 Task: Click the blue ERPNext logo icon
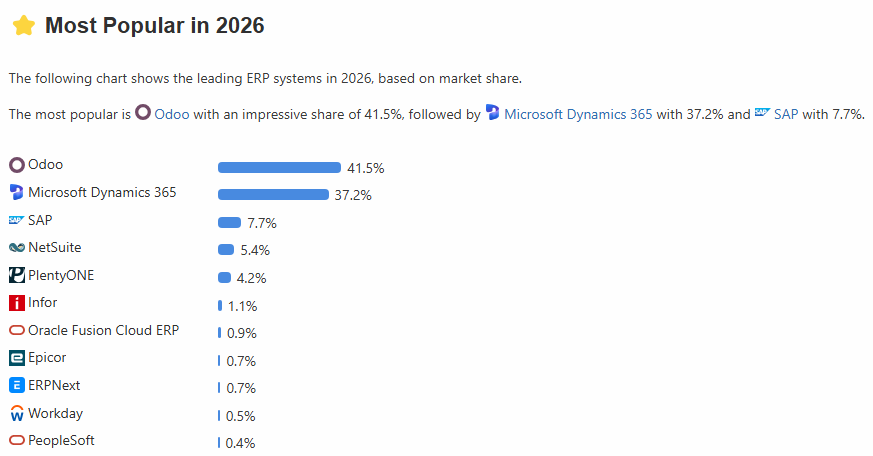17,385
